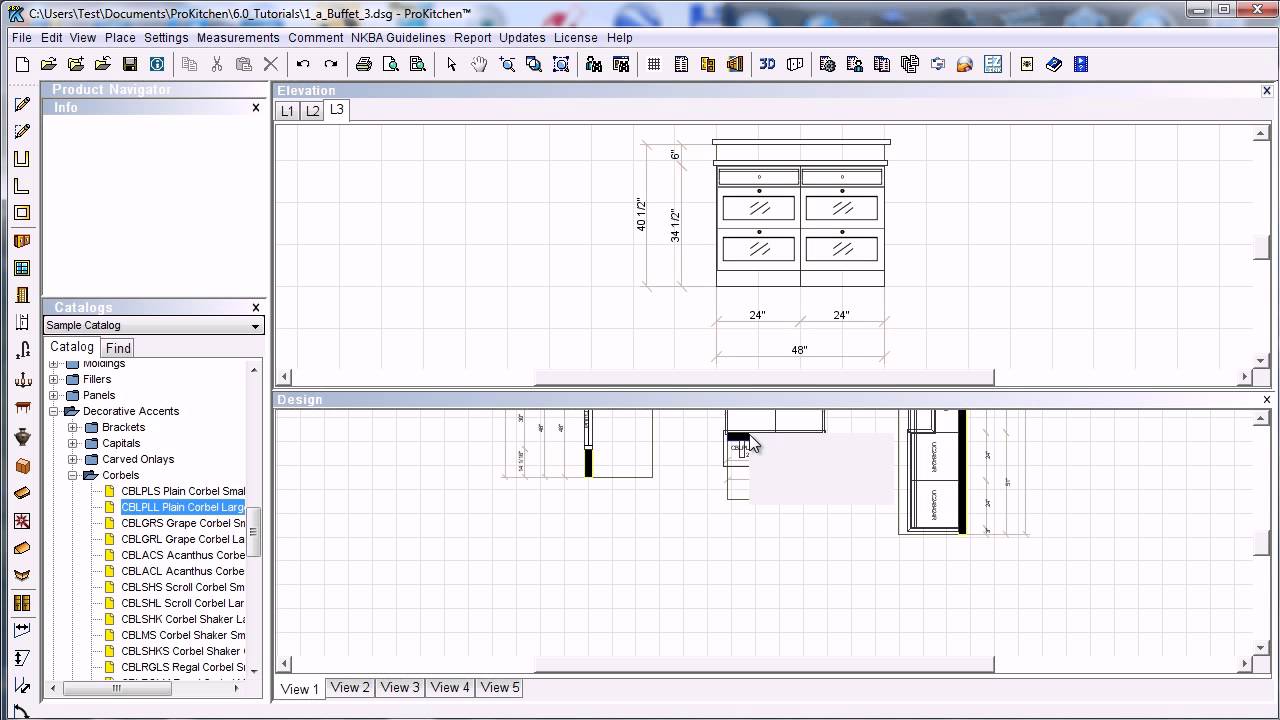Select CBLSHK Corbel Shaker item
The height and width of the screenshot is (720, 1280).
(183, 619)
